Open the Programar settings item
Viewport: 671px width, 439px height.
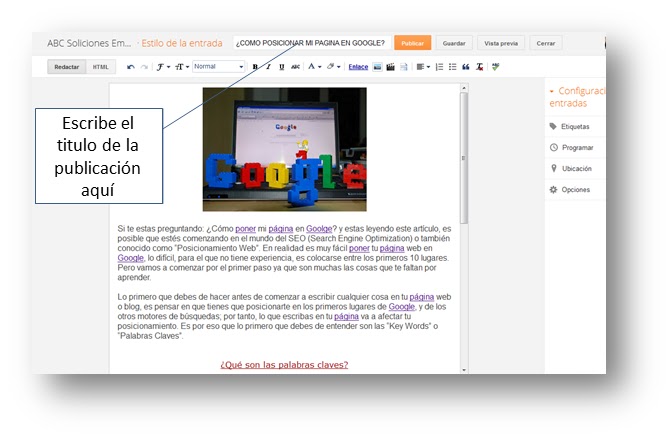[575, 148]
